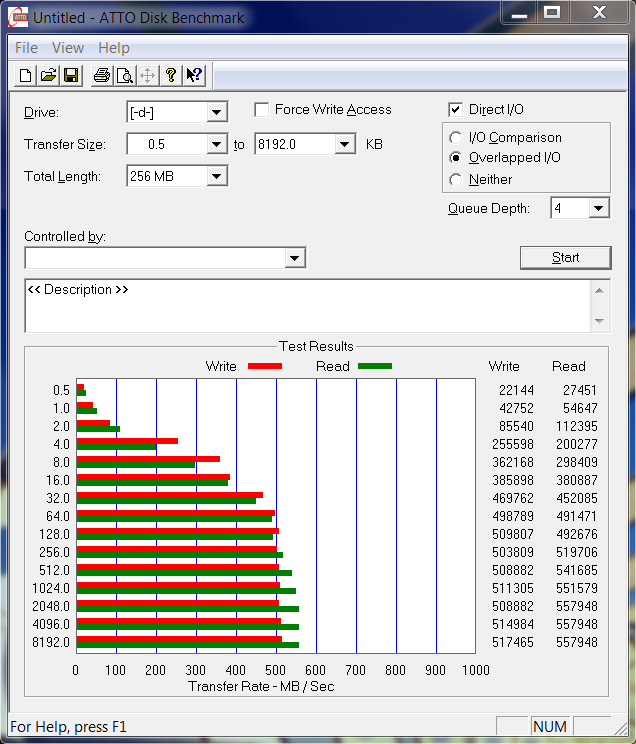Open the File menu
This screenshot has width=636, height=744.
pyautogui.click(x=27, y=48)
